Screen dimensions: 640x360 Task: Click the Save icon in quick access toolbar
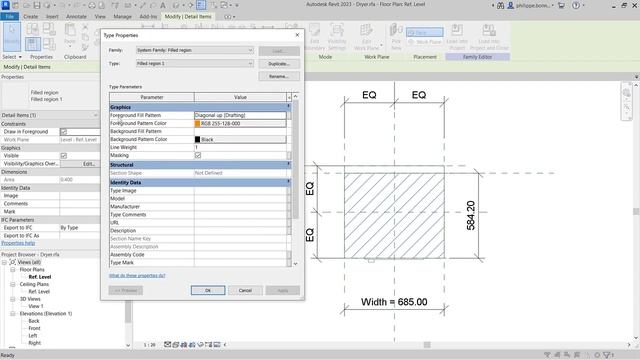[37, 5]
